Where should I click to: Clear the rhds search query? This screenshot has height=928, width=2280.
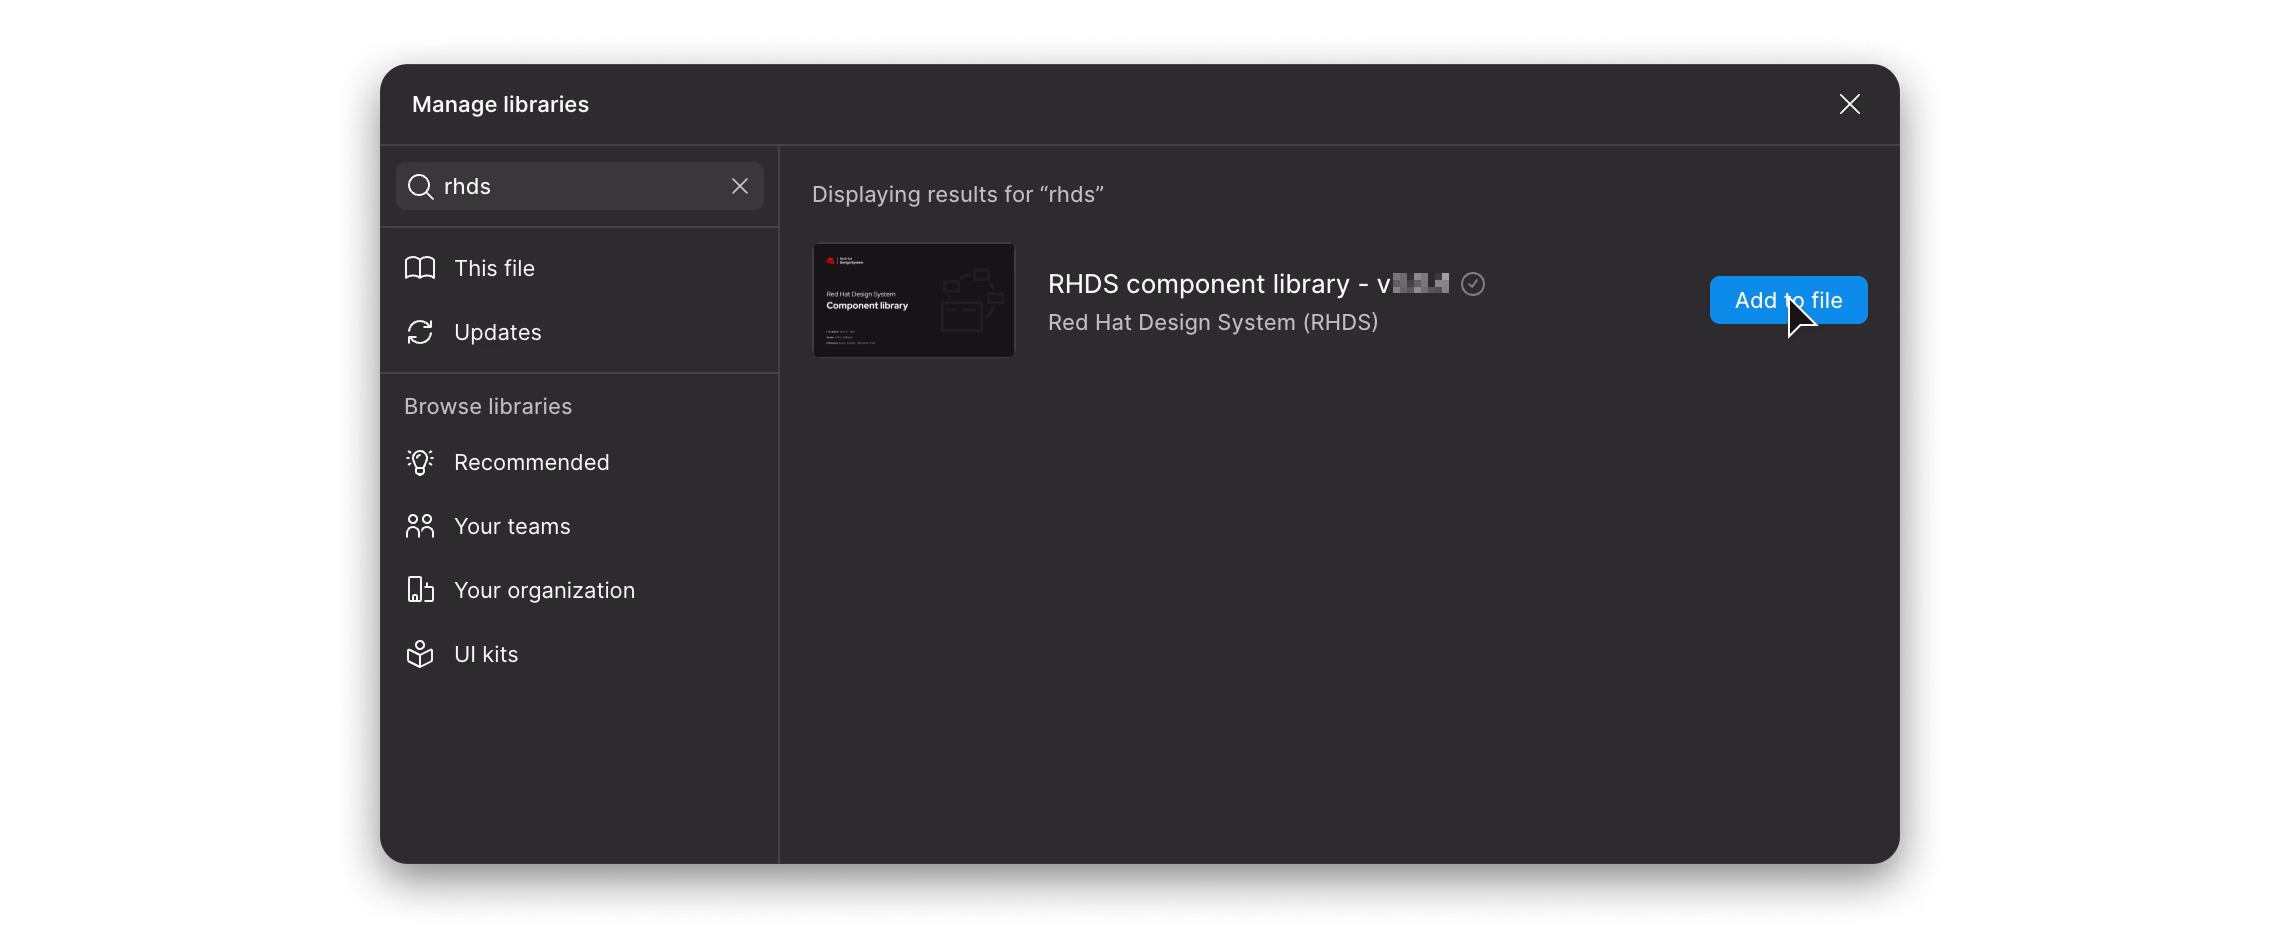(x=740, y=186)
